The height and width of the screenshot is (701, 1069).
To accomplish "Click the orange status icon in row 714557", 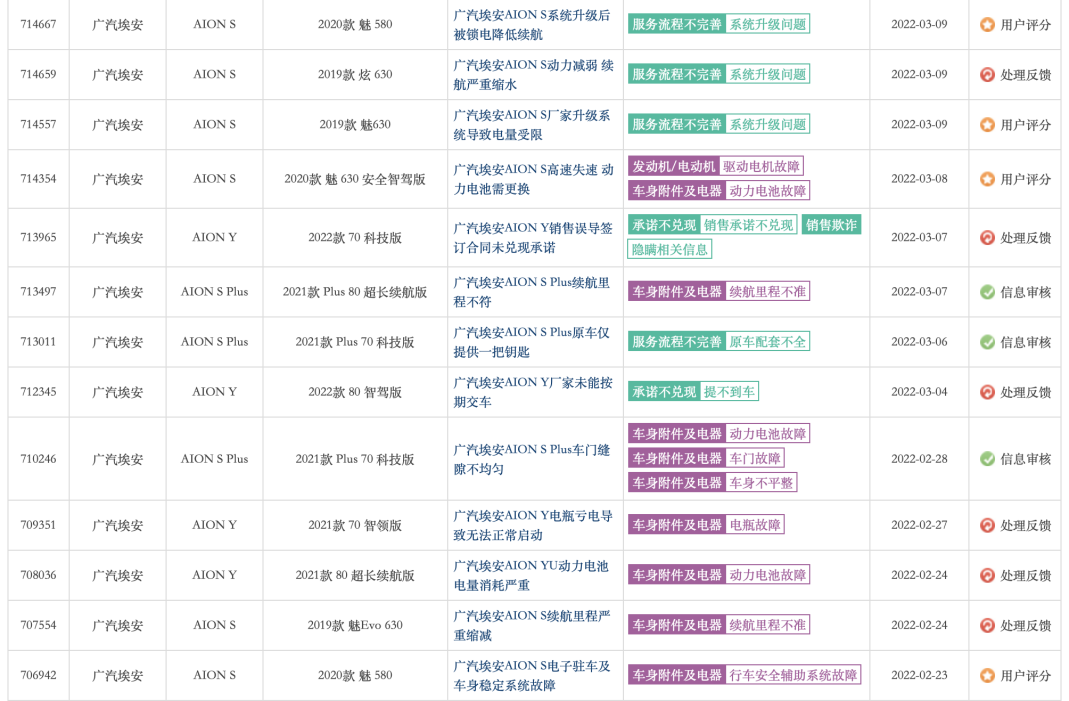I will (x=987, y=125).
